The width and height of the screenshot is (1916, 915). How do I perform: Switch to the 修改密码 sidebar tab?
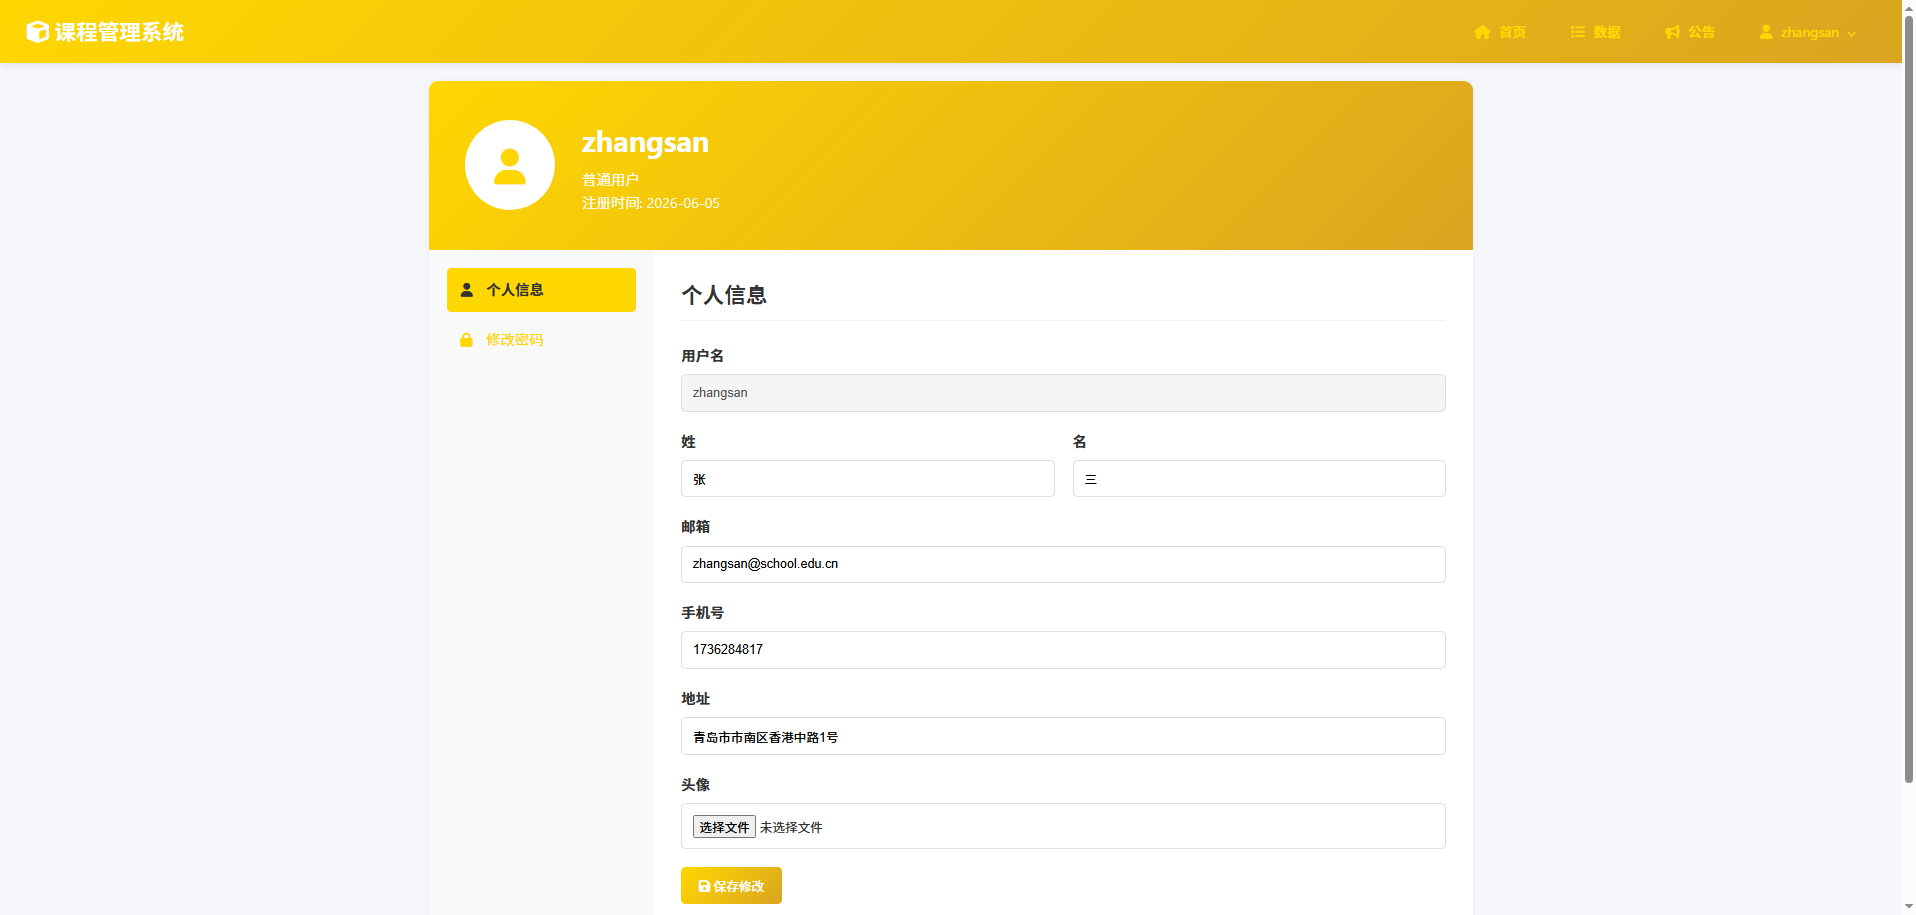coord(541,340)
